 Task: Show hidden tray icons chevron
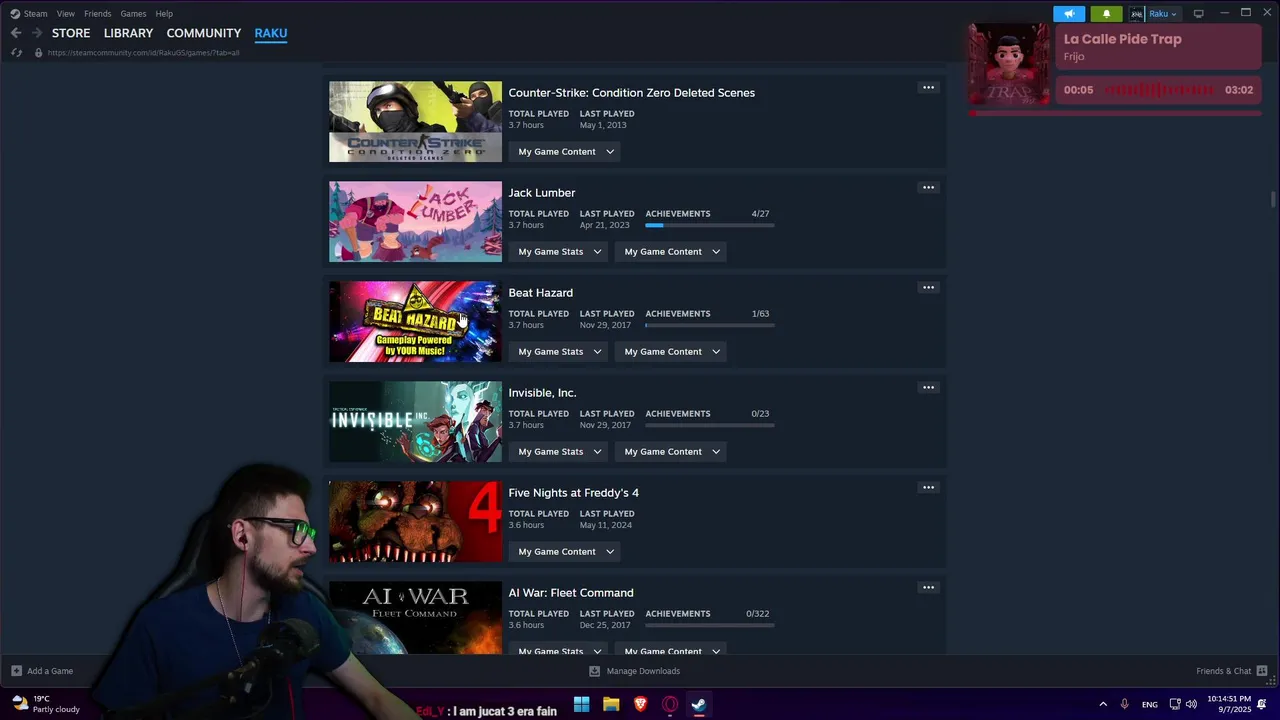click(1103, 704)
